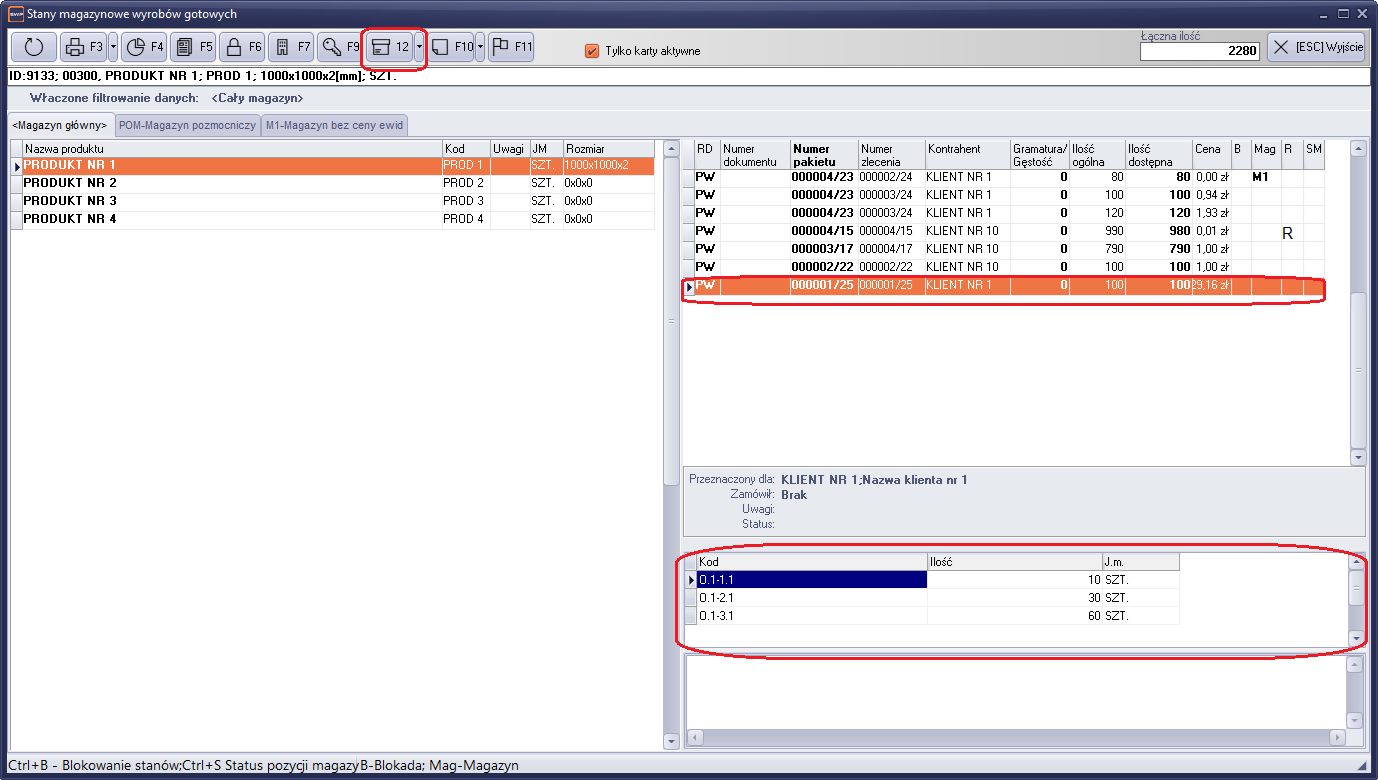Expand the dropdown arrow next to F3 print
Screen dimensions: 1378x780
(x=113, y=47)
